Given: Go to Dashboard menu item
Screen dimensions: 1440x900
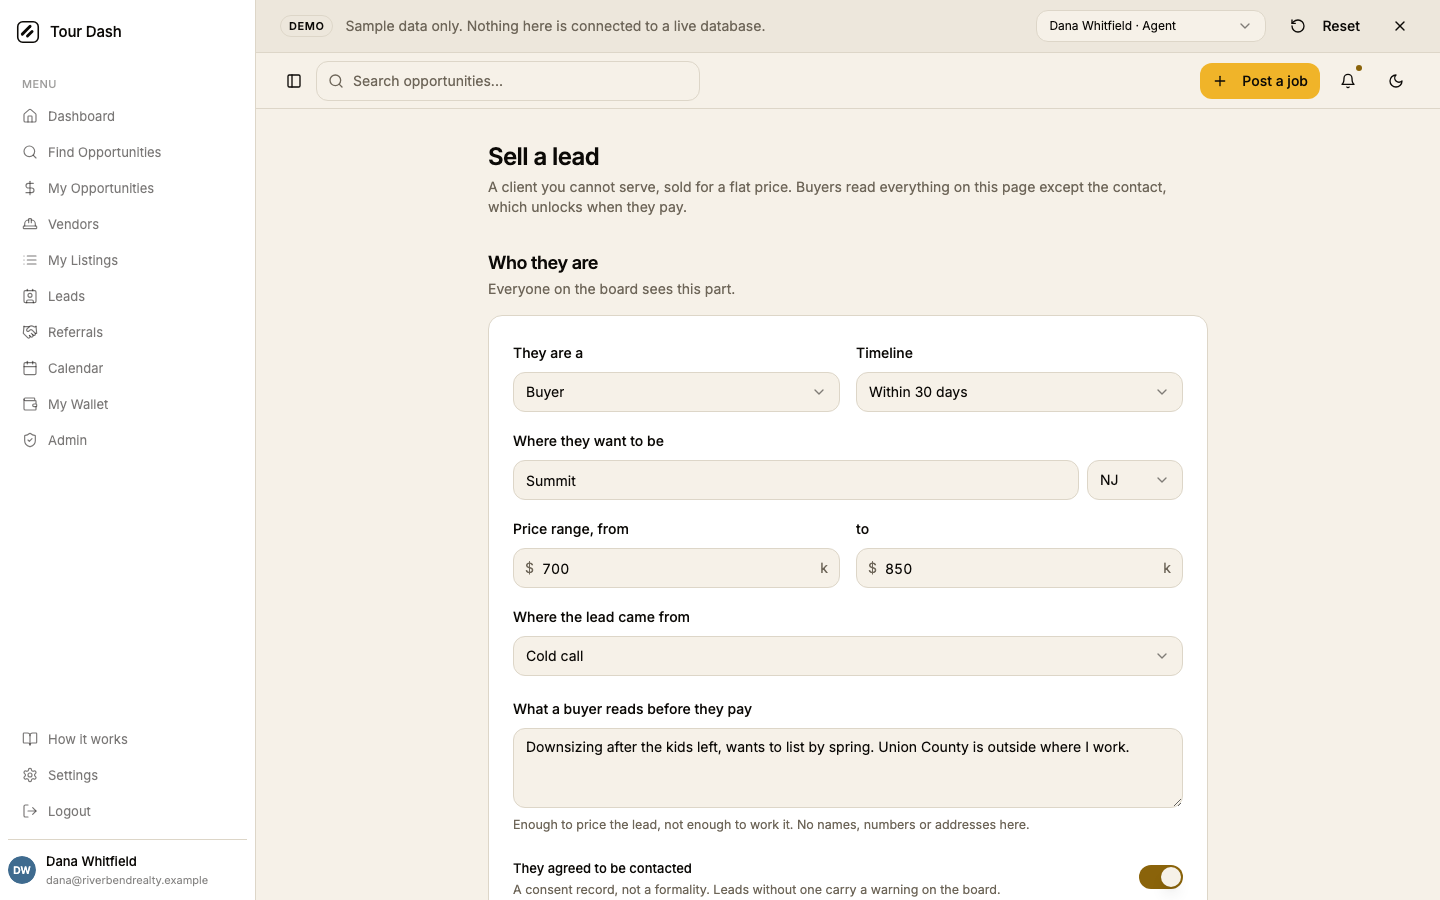Looking at the screenshot, I should point(128,116).
